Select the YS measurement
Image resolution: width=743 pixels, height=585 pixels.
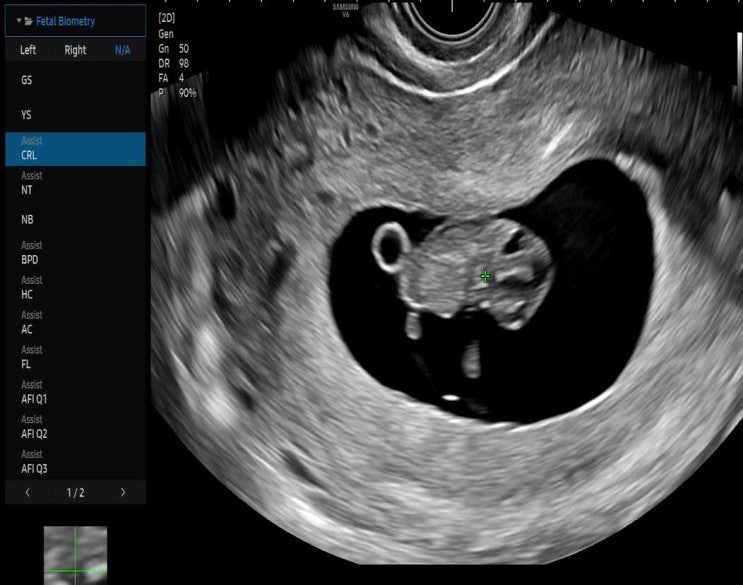point(27,115)
